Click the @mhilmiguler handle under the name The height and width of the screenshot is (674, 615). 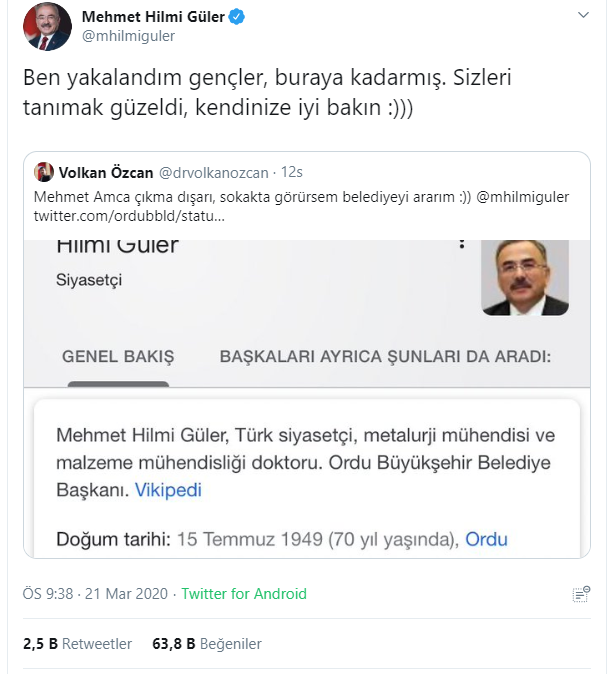point(128,36)
